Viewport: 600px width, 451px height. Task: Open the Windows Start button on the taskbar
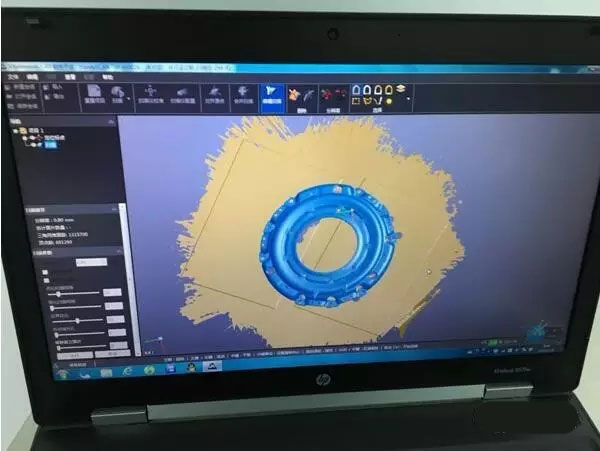pyautogui.click(x=62, y=370)
